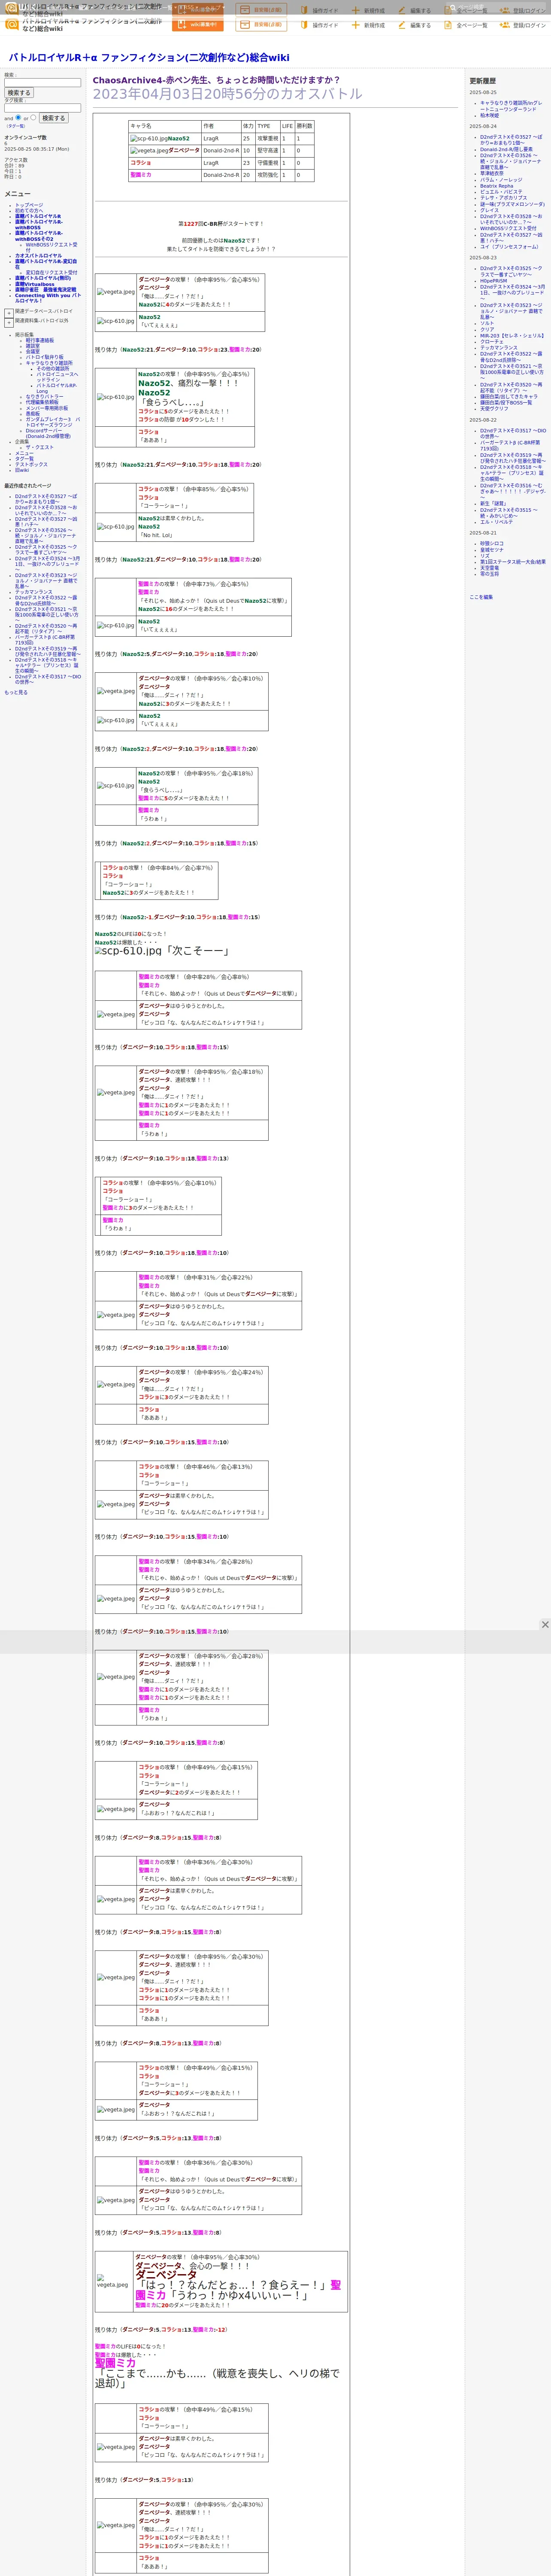Open Connecting With you バトルロイヤル！ link
Viewport: 551px width, 2576px height.
click(48, 298)
